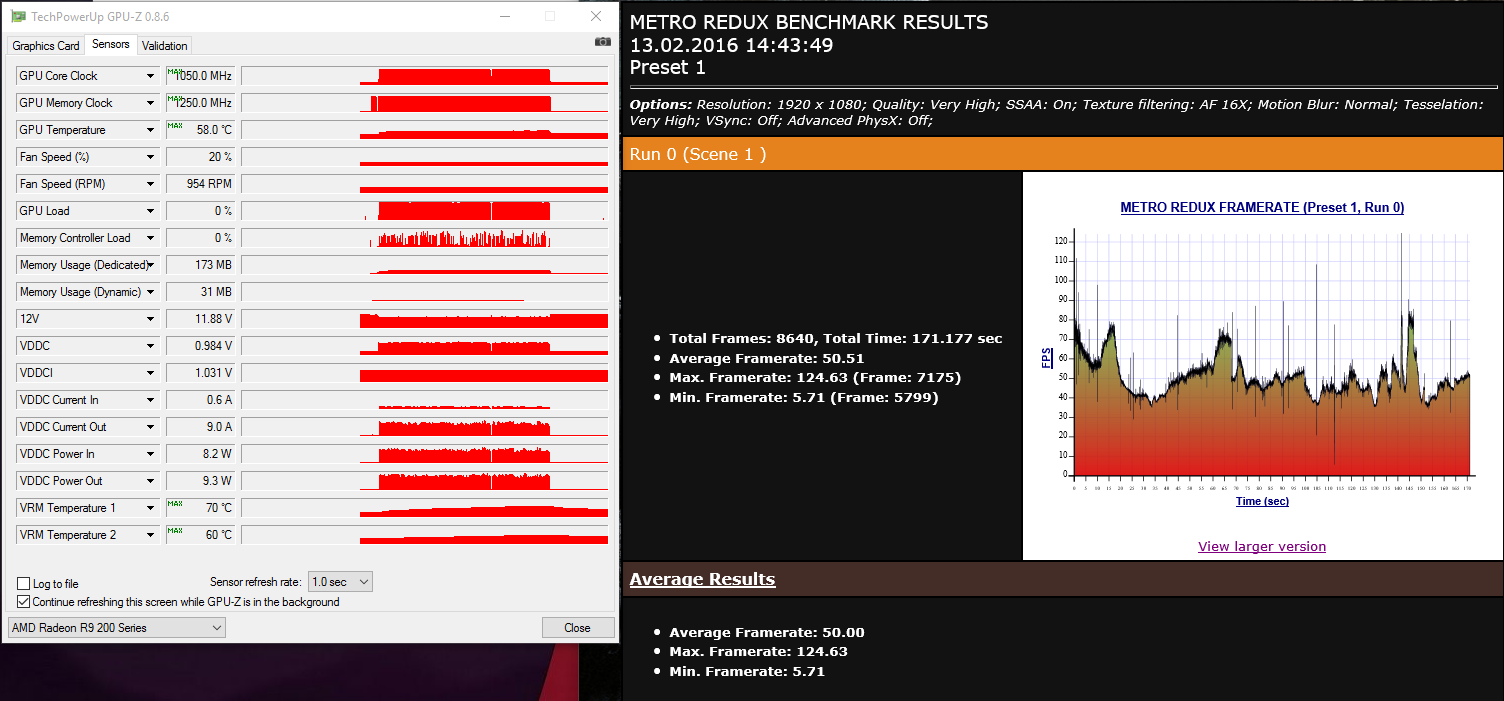Open the VRM Temperature 1 dropdown
The height and width of the screenshot is (701, 1504).
(151, 508)
